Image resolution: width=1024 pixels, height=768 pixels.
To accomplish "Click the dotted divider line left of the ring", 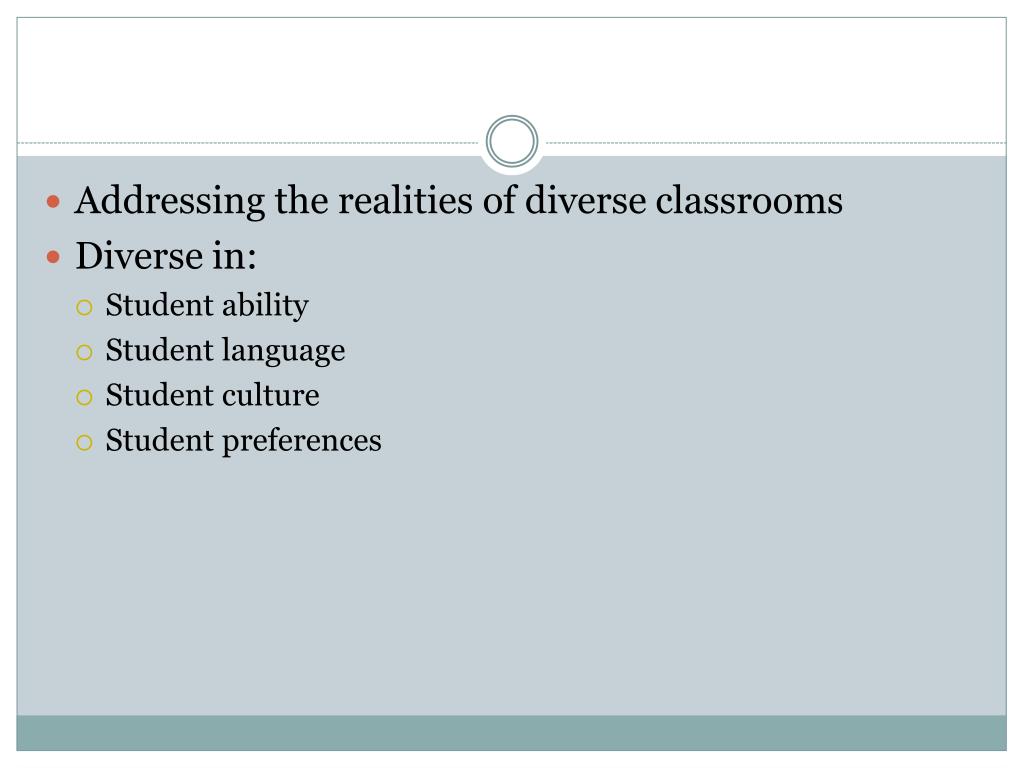I will [248, 142].
